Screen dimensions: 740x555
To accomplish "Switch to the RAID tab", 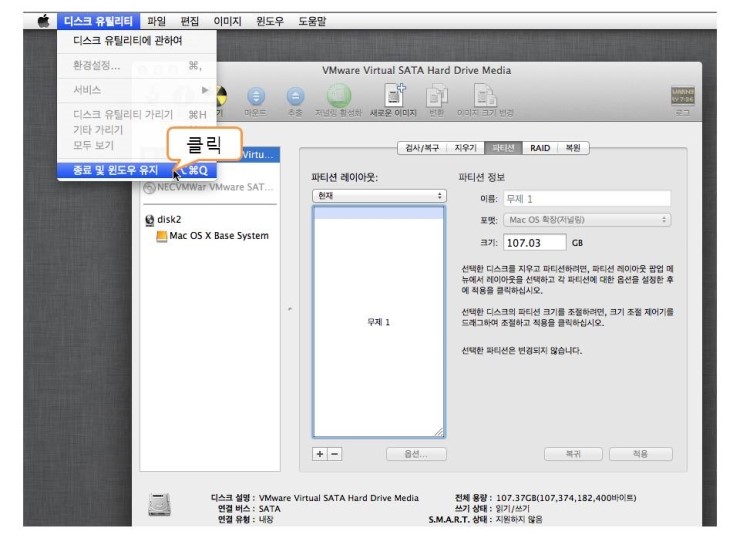I will click(x=540, y=148).
